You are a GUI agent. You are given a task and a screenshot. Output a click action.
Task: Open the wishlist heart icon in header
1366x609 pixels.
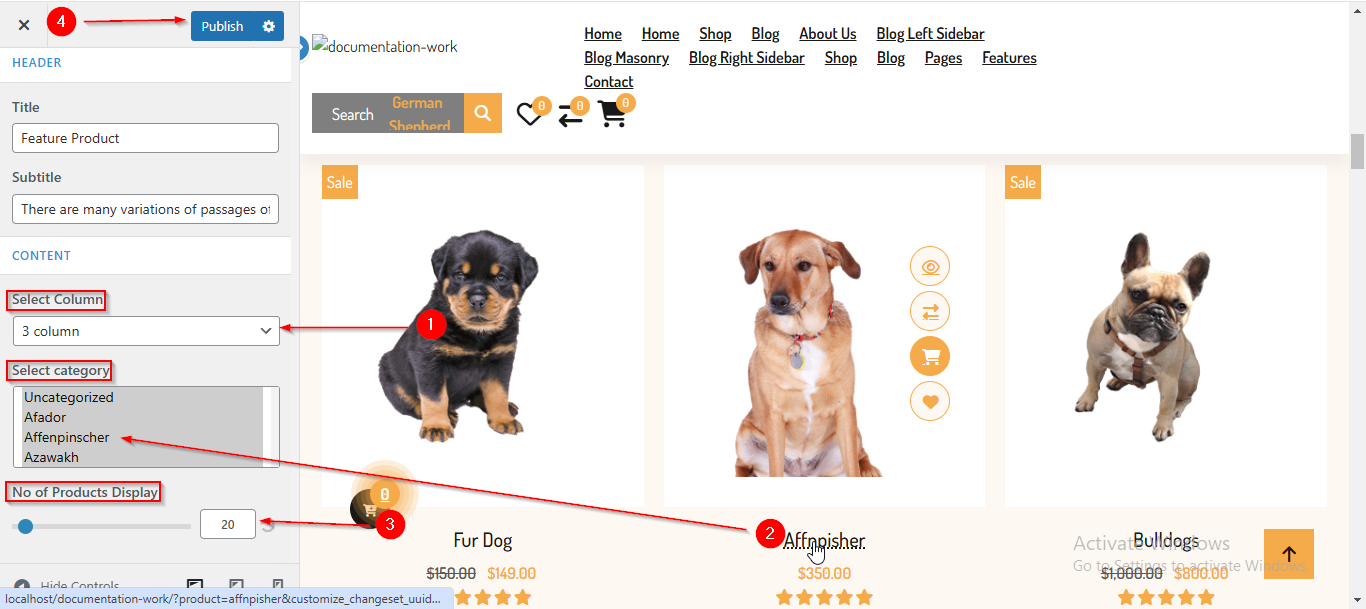[x=529, y=115]
